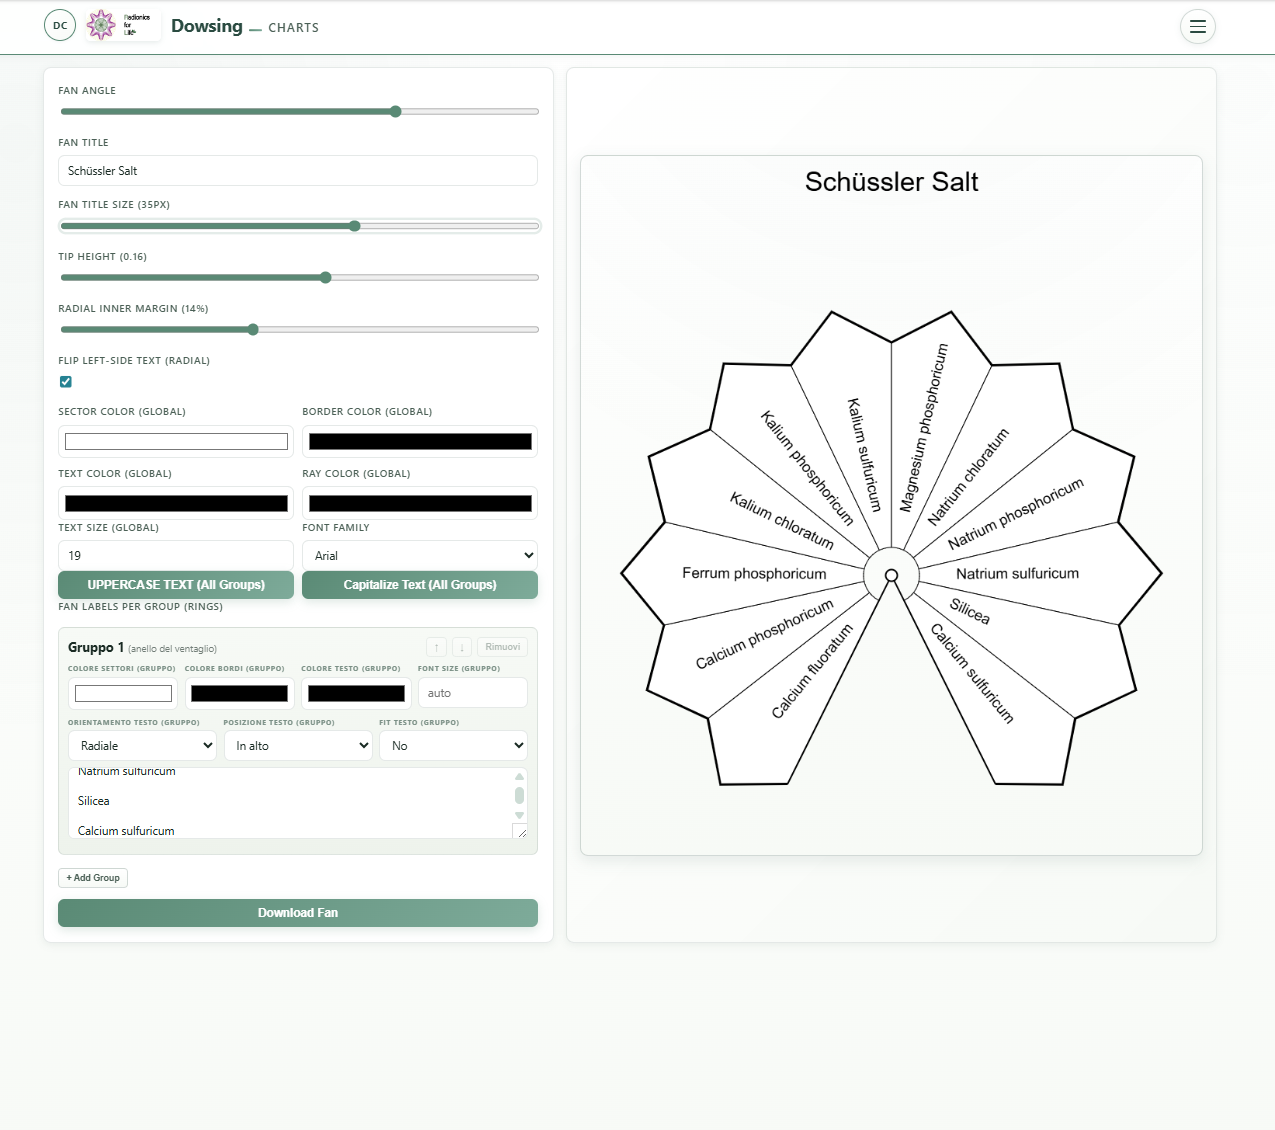Click the Gruppo 1 heading

tap(96, 647)
